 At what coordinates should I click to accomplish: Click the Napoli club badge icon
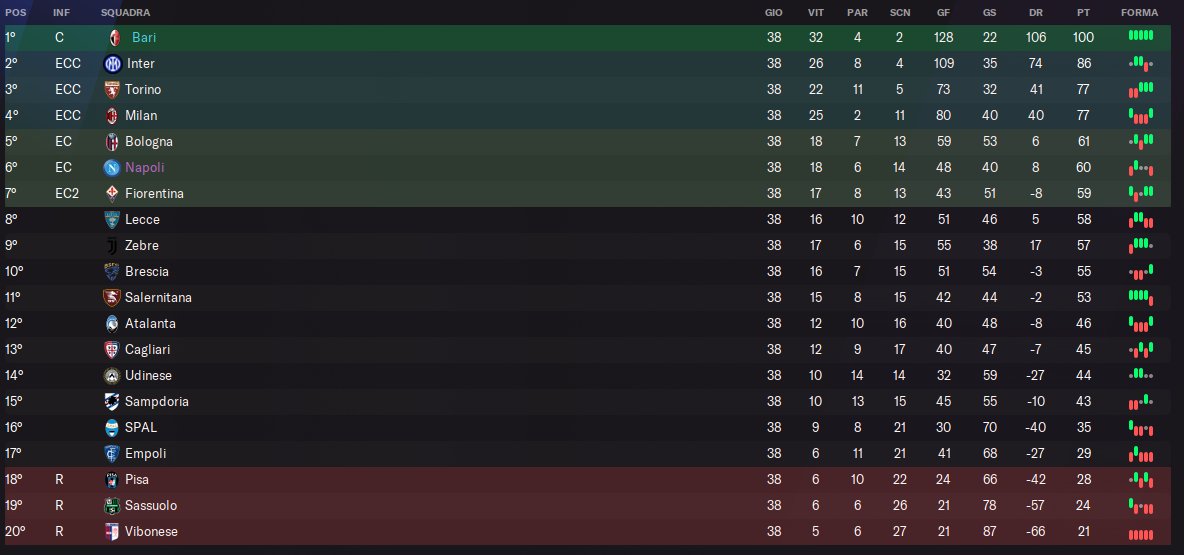point(112,167)
